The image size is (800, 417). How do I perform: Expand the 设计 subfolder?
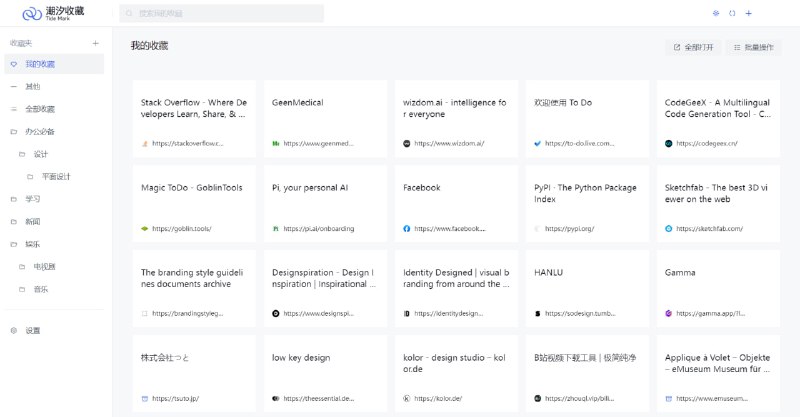click(x=22, y=154)
